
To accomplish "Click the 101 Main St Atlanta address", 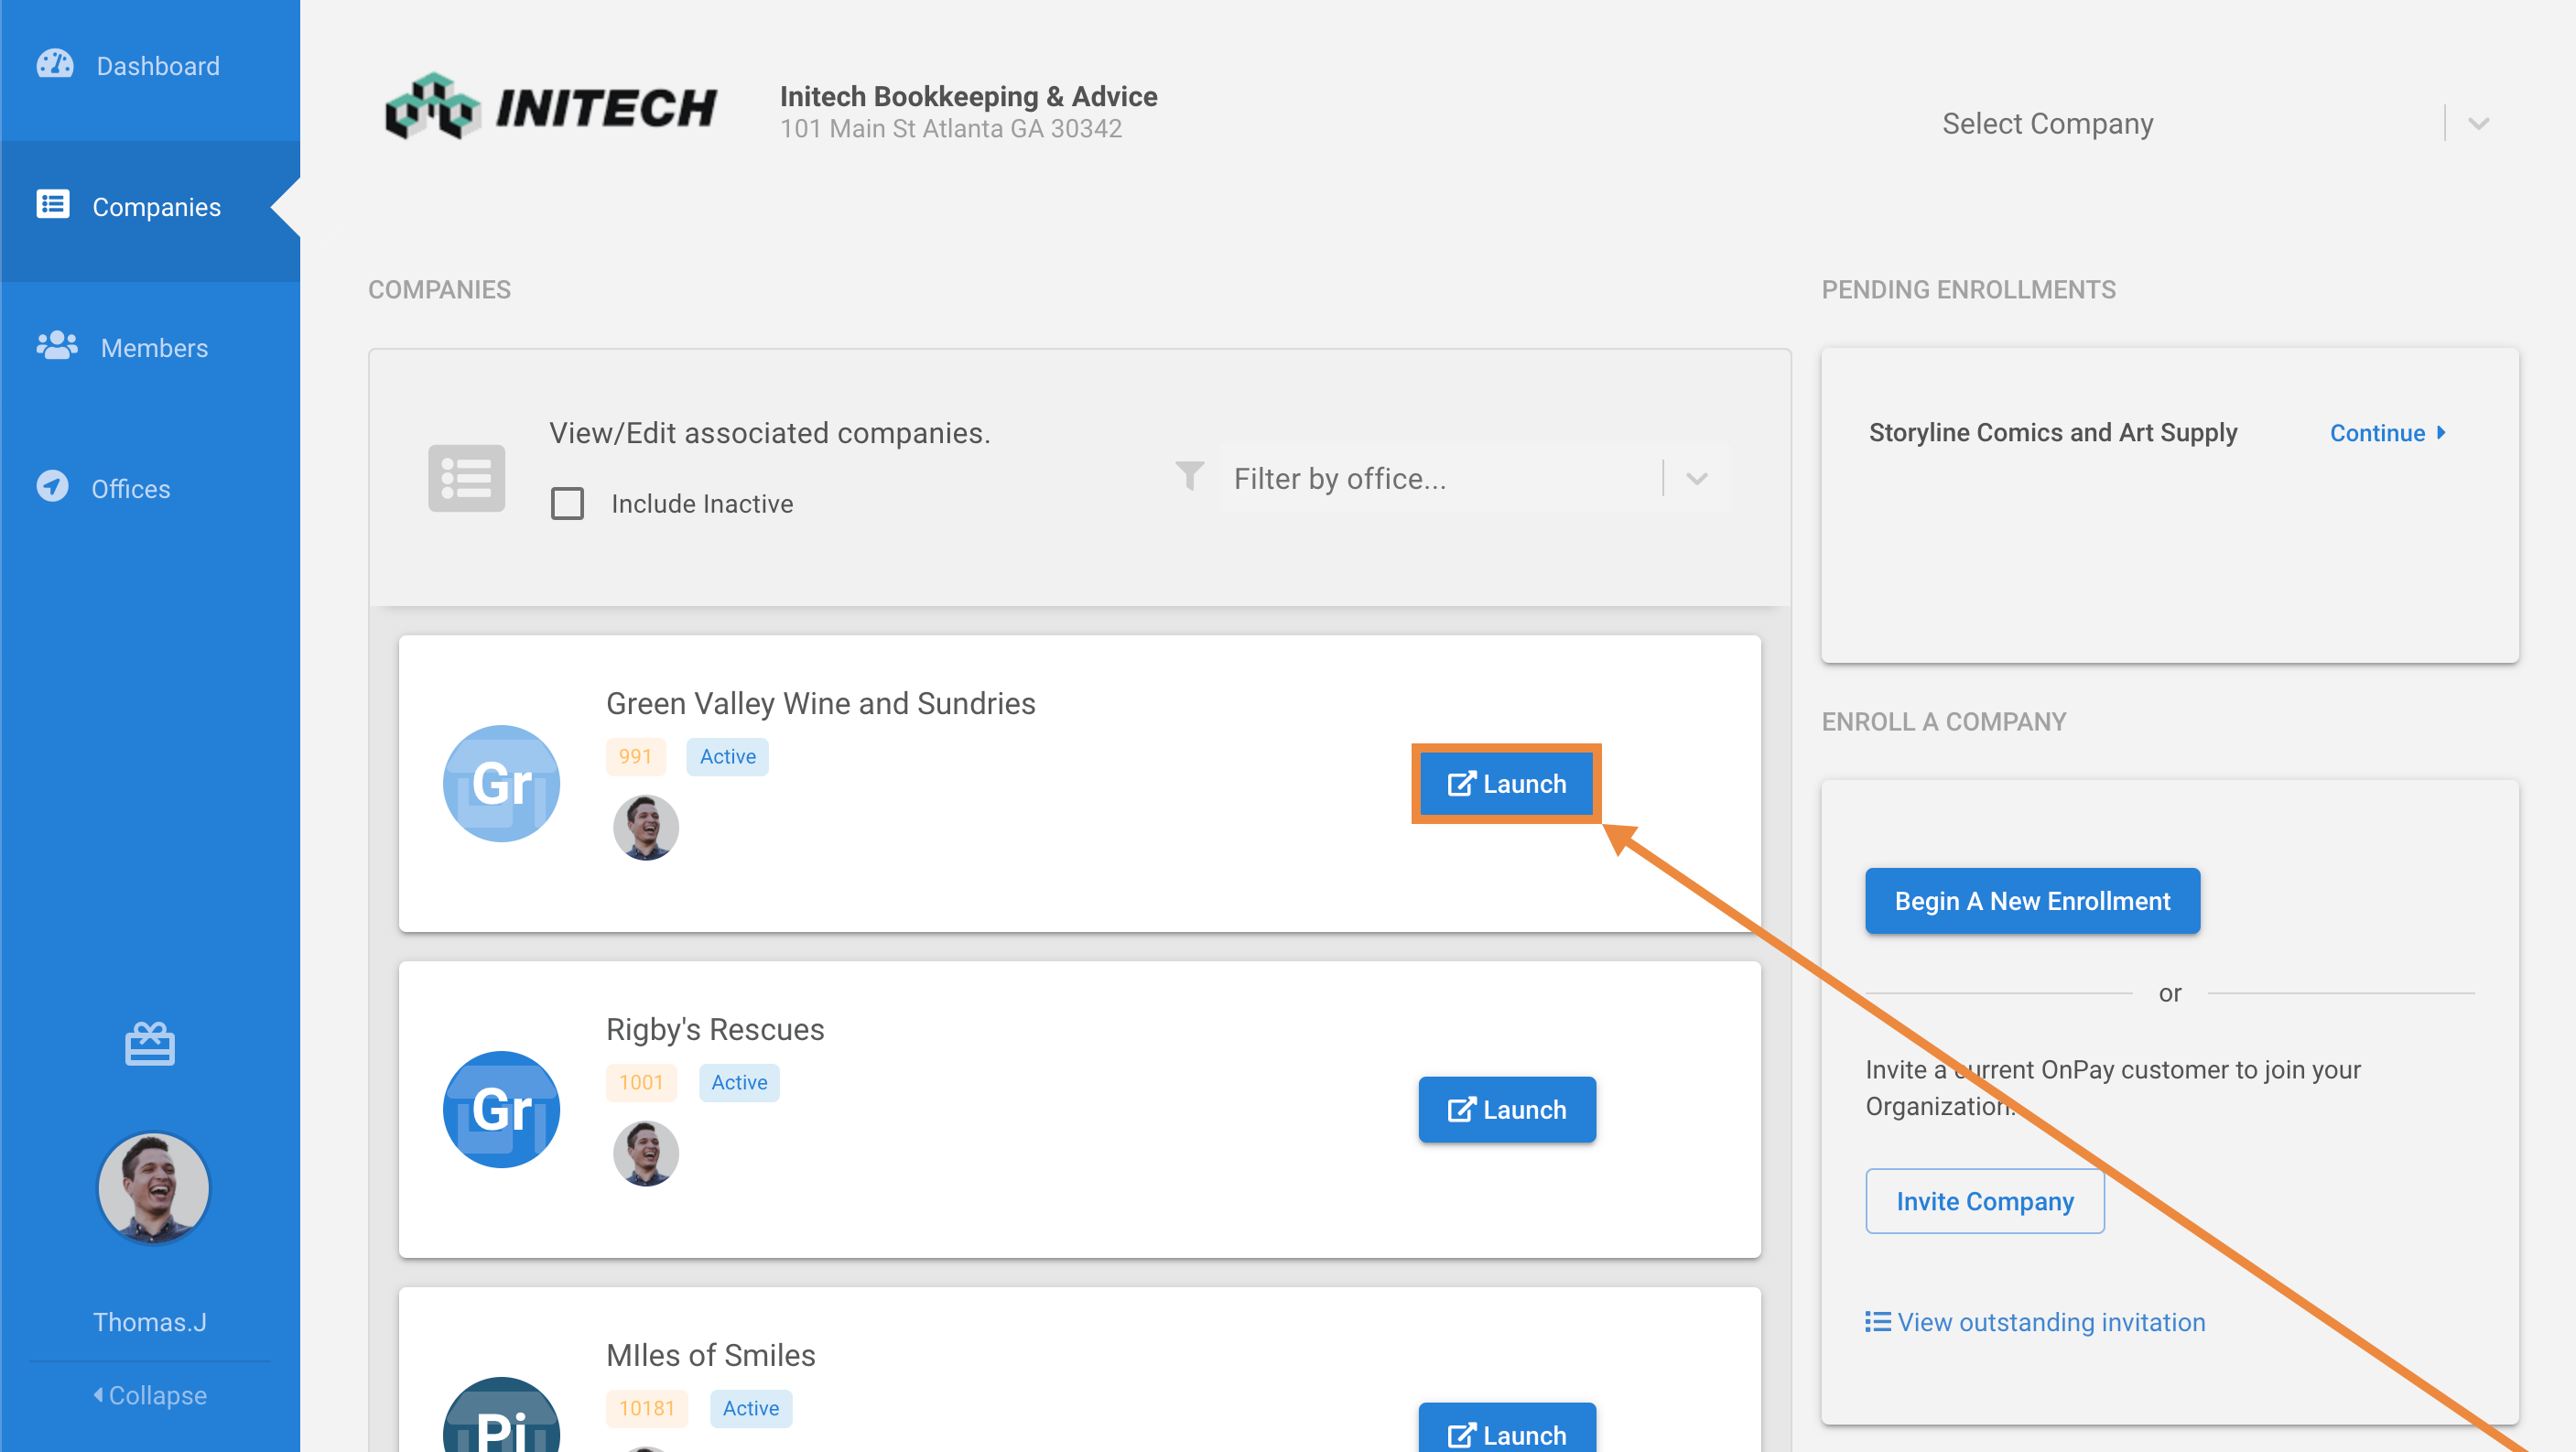I will [x=951, y=129].
